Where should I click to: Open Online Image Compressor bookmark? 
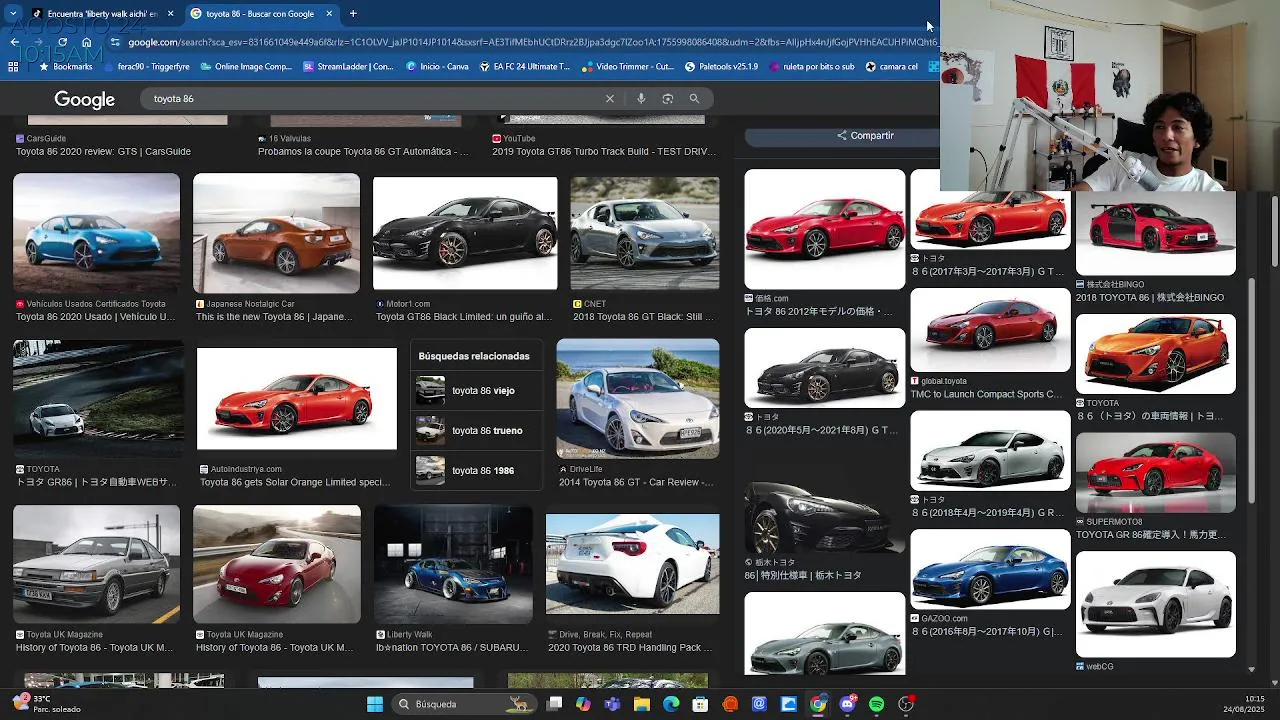pos(246,67)
